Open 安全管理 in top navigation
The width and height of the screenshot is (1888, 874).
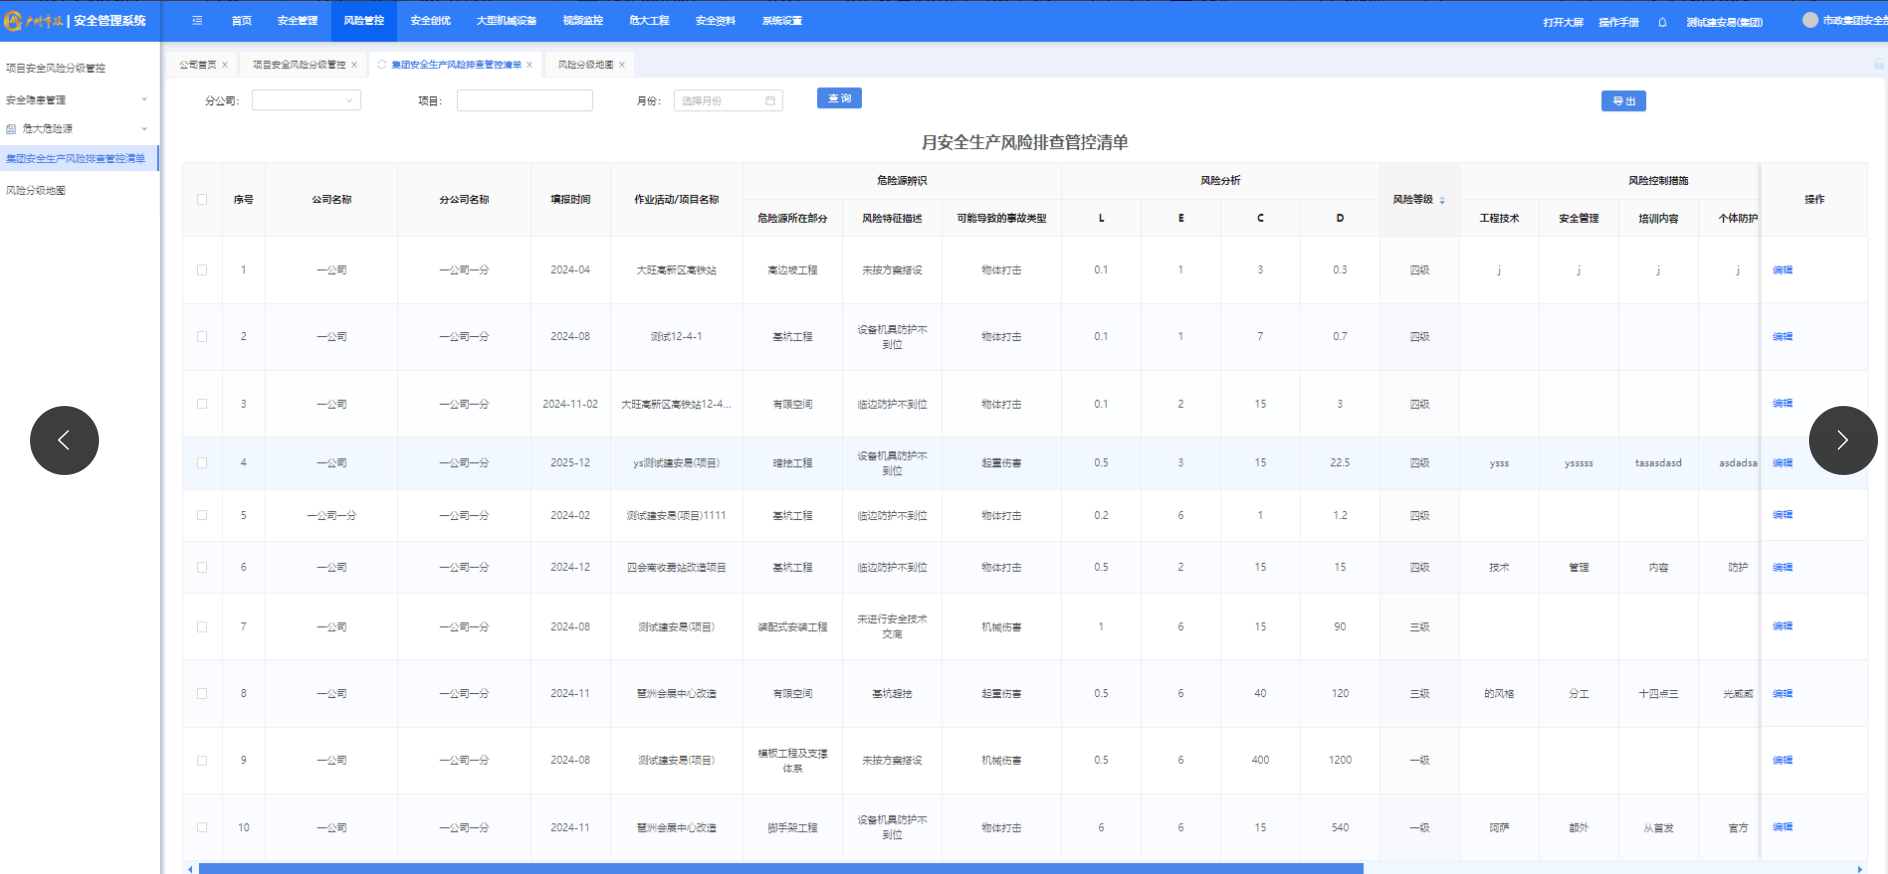(297, 21)
